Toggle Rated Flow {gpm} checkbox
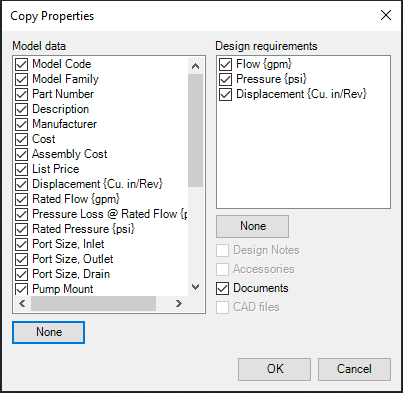The height and width of the screenshot is (393, 403). (x=21, y=199)
